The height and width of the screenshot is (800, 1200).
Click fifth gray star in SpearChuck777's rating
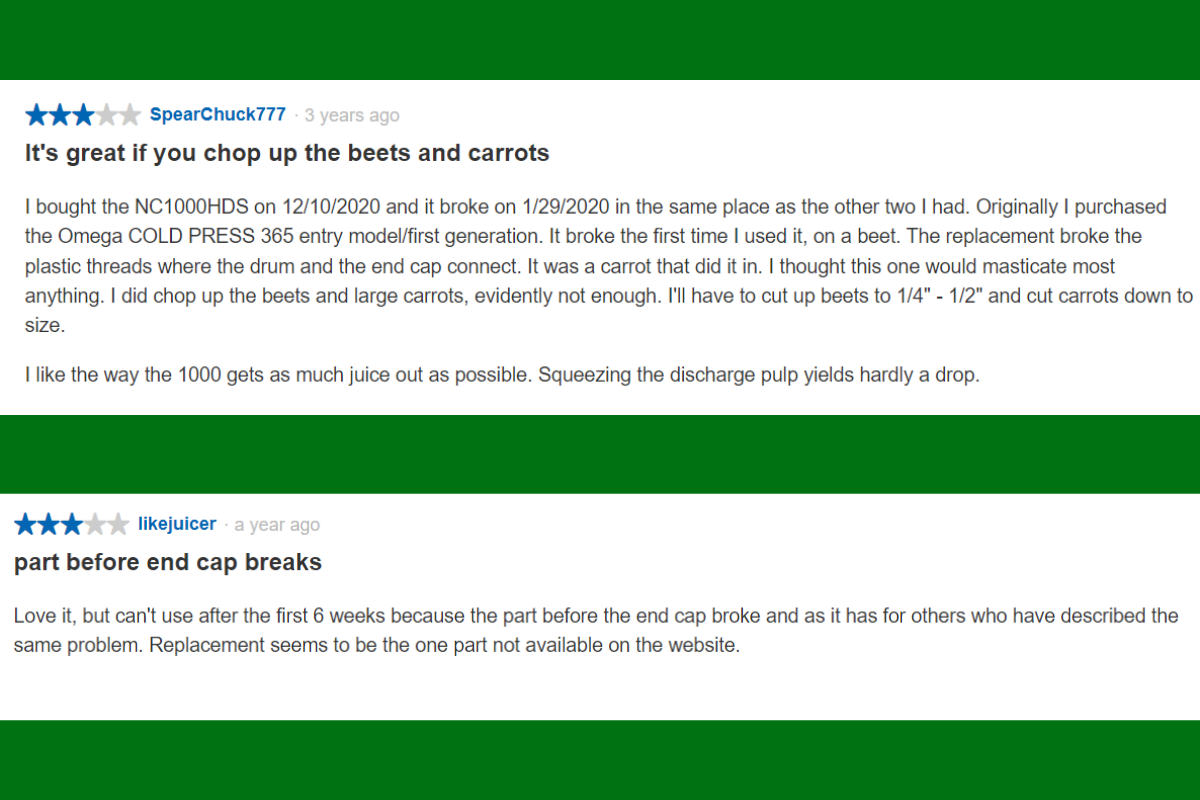pyautogui.click(x=129, y=115)
